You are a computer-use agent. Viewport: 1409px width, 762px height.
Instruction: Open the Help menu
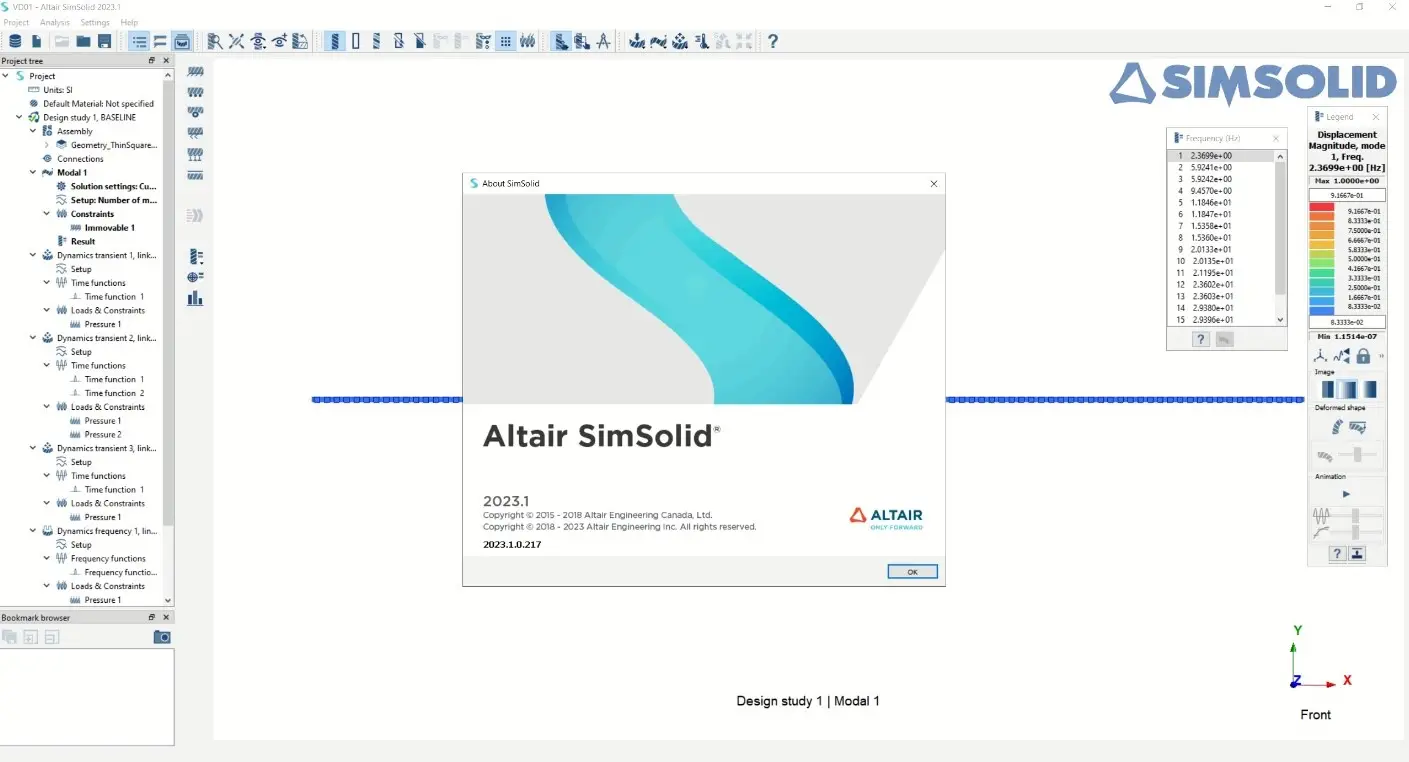(x=129, y=22)
